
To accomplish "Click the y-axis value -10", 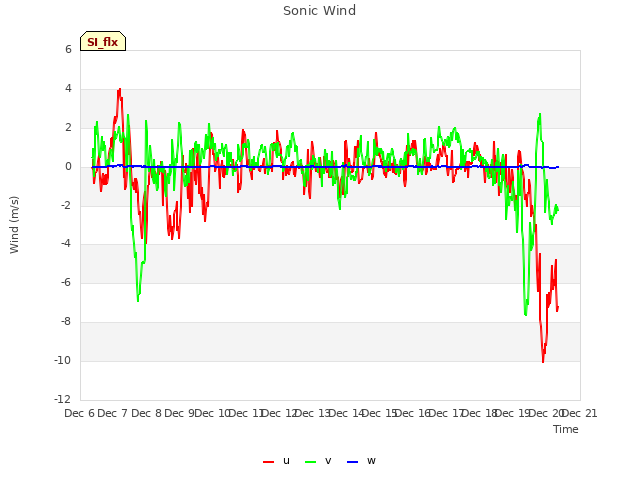I will click(62, 360).
